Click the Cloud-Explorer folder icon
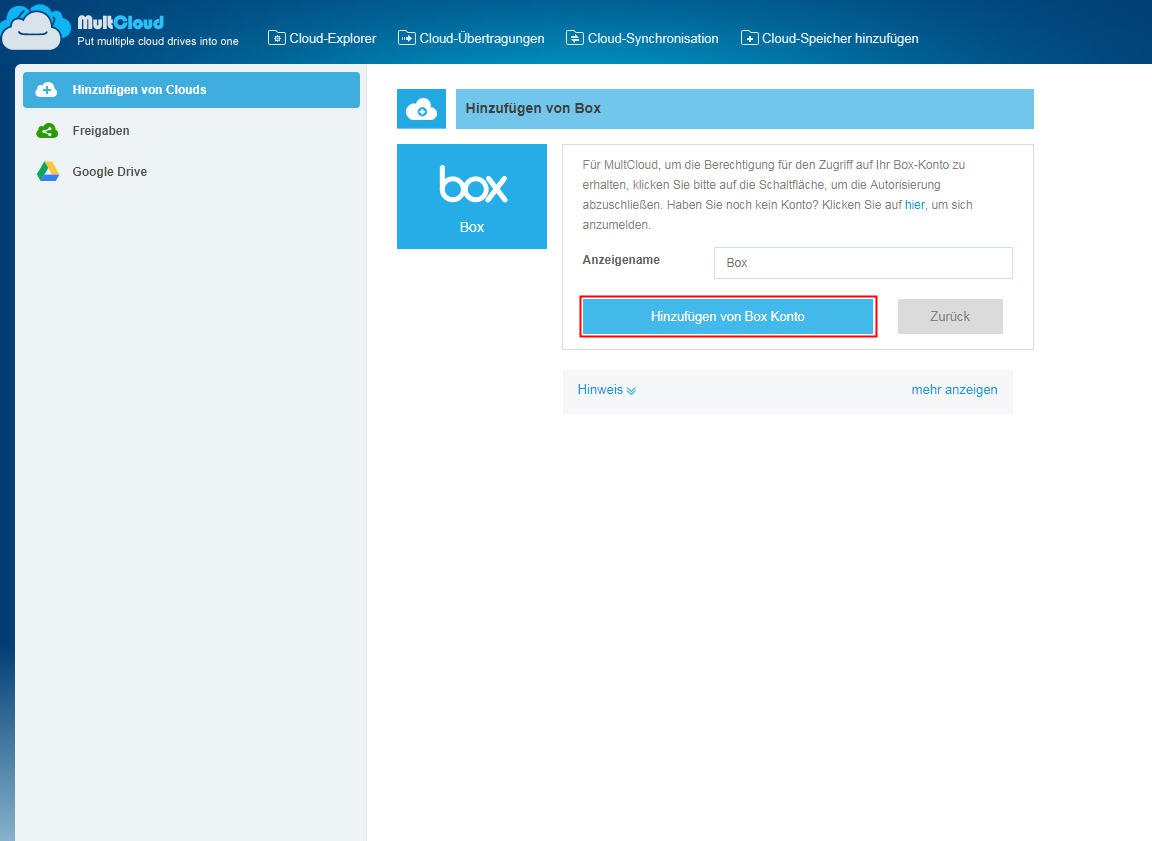Viewport: 1152px width, 841px height. [x=276, y=38]
